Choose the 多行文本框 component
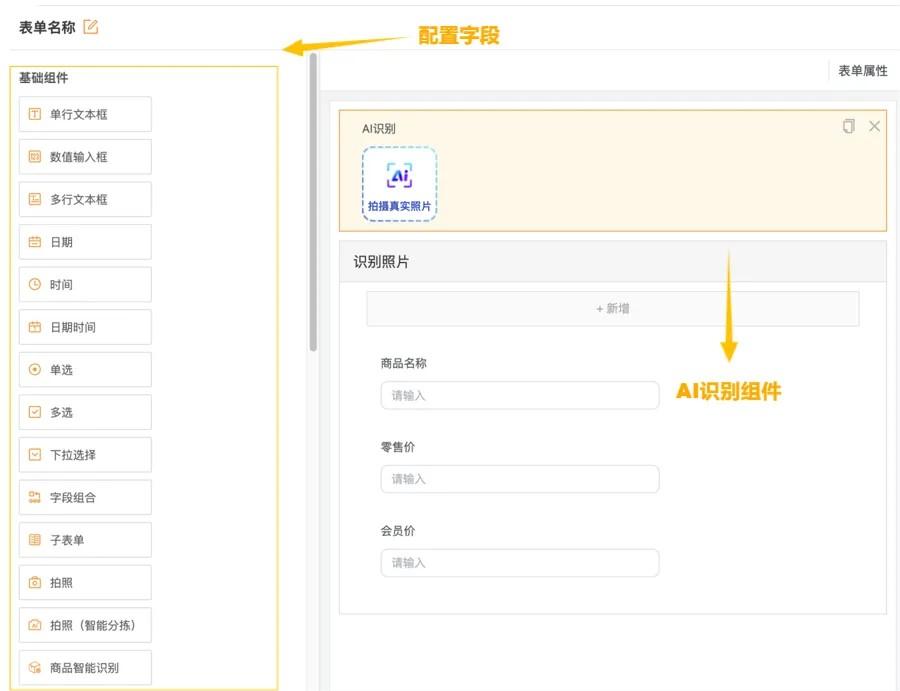This screenshot has height=691, width=900. (85, 199)
